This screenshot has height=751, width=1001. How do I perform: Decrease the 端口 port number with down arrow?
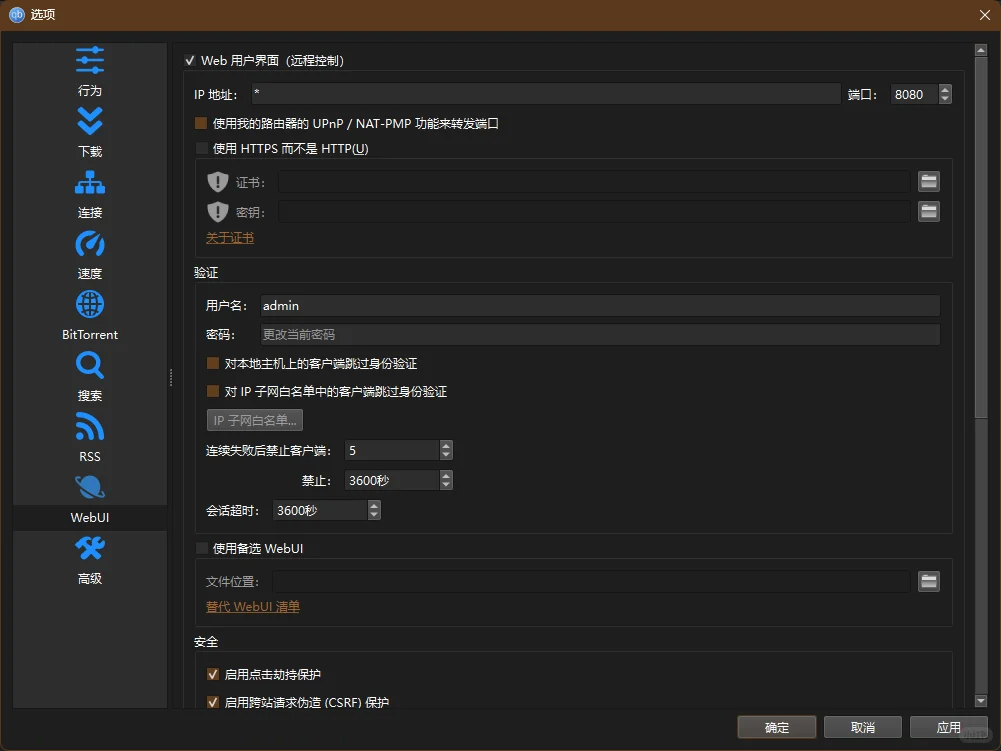(x=945, y=99)
